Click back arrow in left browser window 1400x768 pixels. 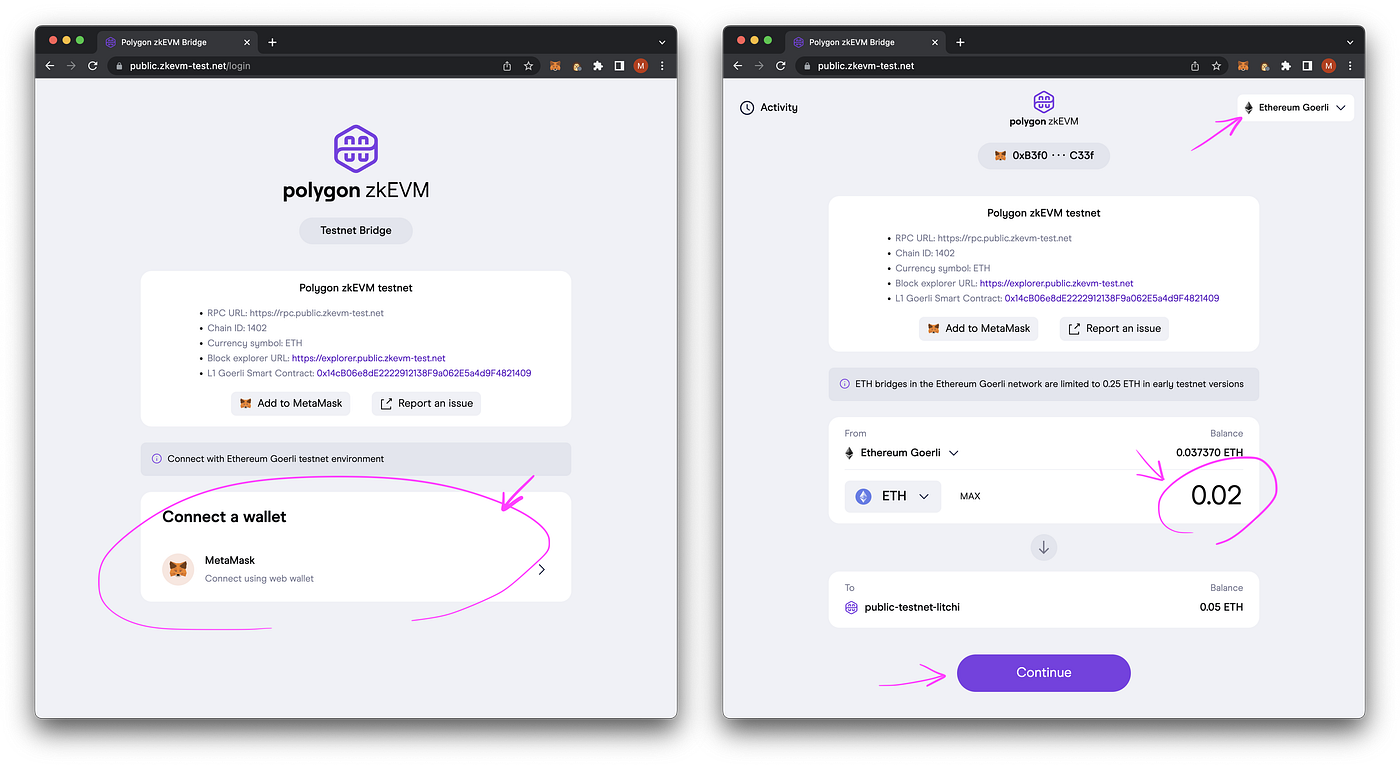50,66
